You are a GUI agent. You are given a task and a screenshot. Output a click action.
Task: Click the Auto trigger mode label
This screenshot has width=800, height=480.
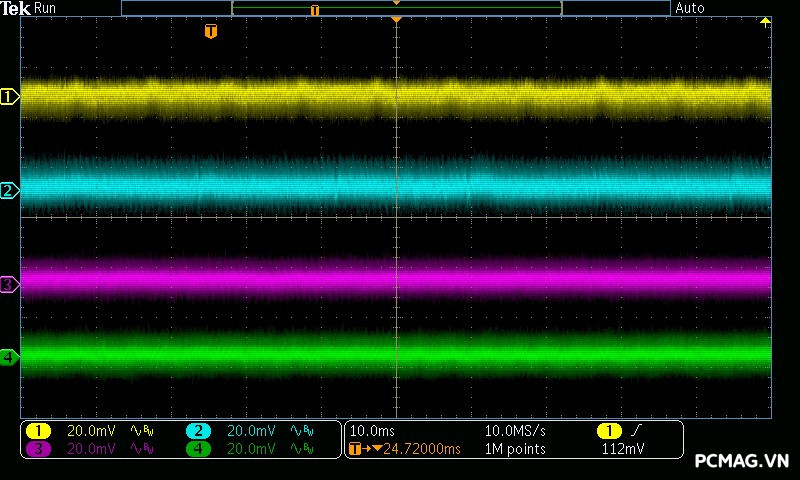point(690,8)
